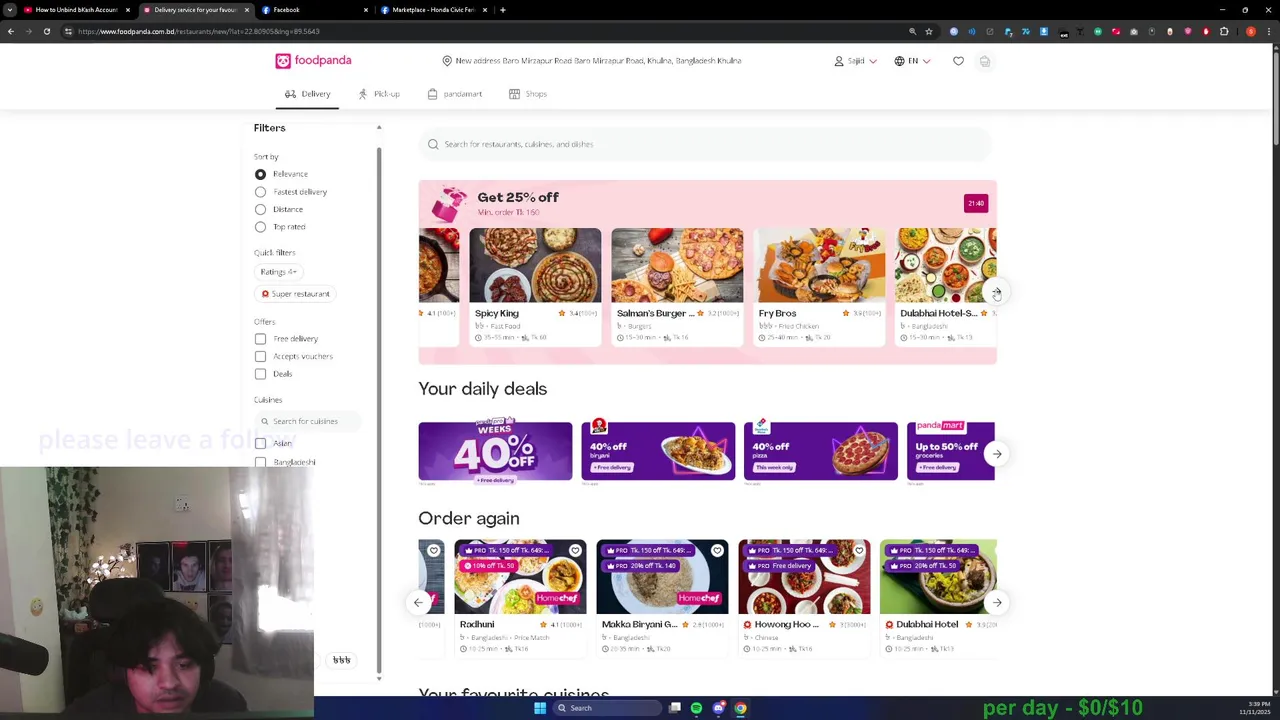This screenshot has width=1280, height=720.
Task: Collapse the Filters panel arrow
Action: coord(379,128)
